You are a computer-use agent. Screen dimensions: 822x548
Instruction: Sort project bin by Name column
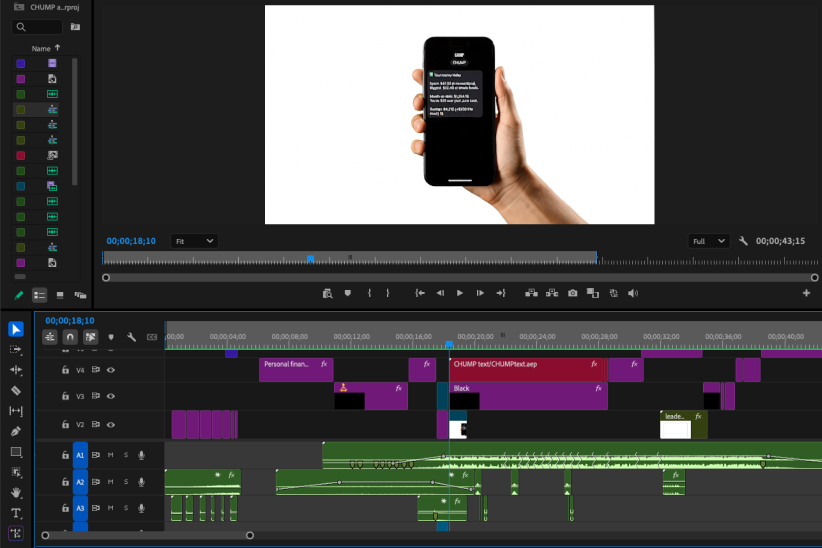click(46, 48)
